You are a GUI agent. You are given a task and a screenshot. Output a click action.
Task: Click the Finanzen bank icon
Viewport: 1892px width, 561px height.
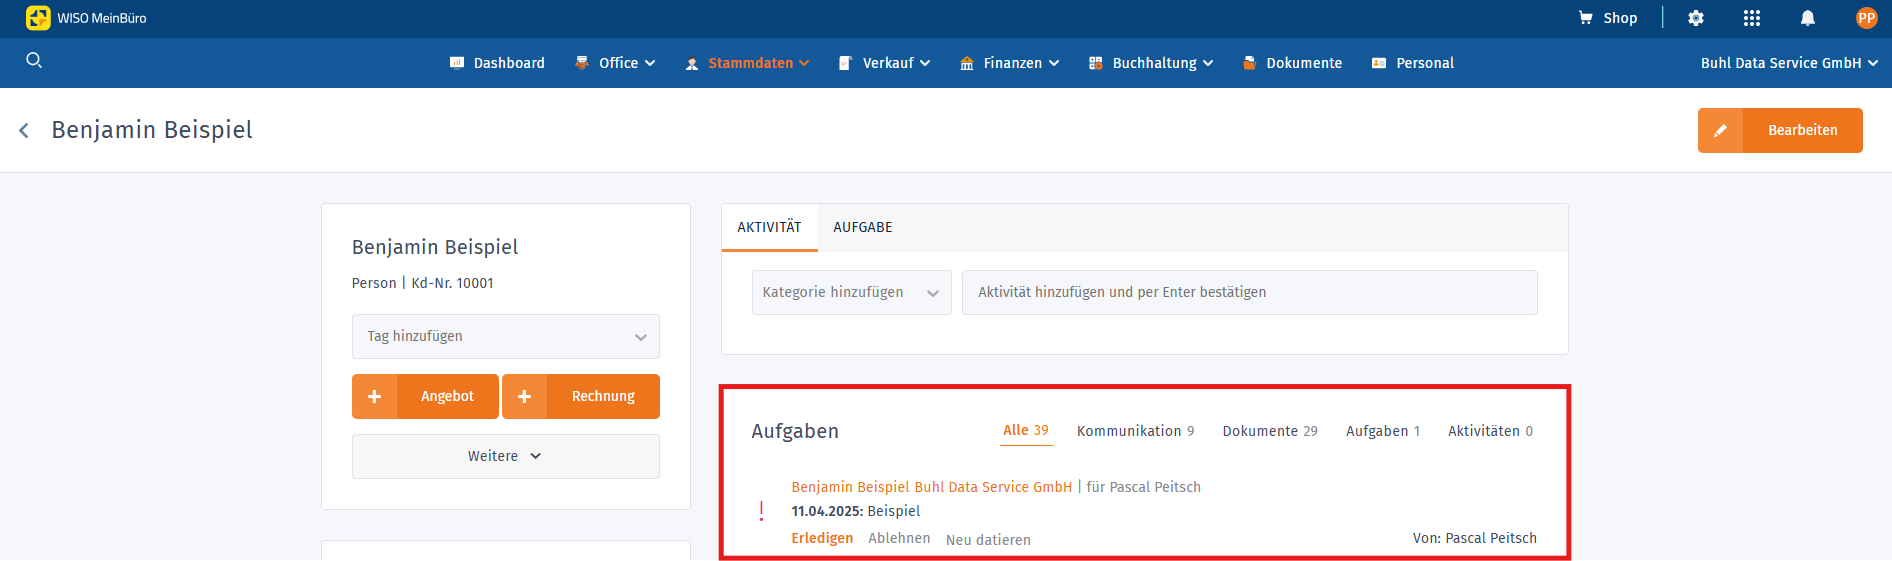click(967, 63)
